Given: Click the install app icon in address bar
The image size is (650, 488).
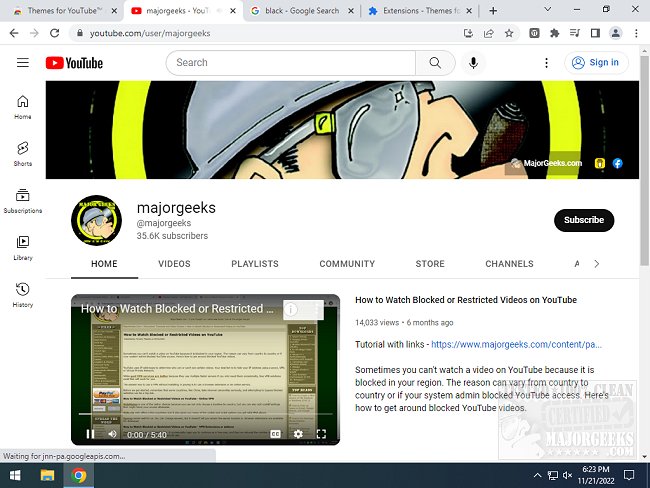Looking at the screenshot, I should 468,33.
